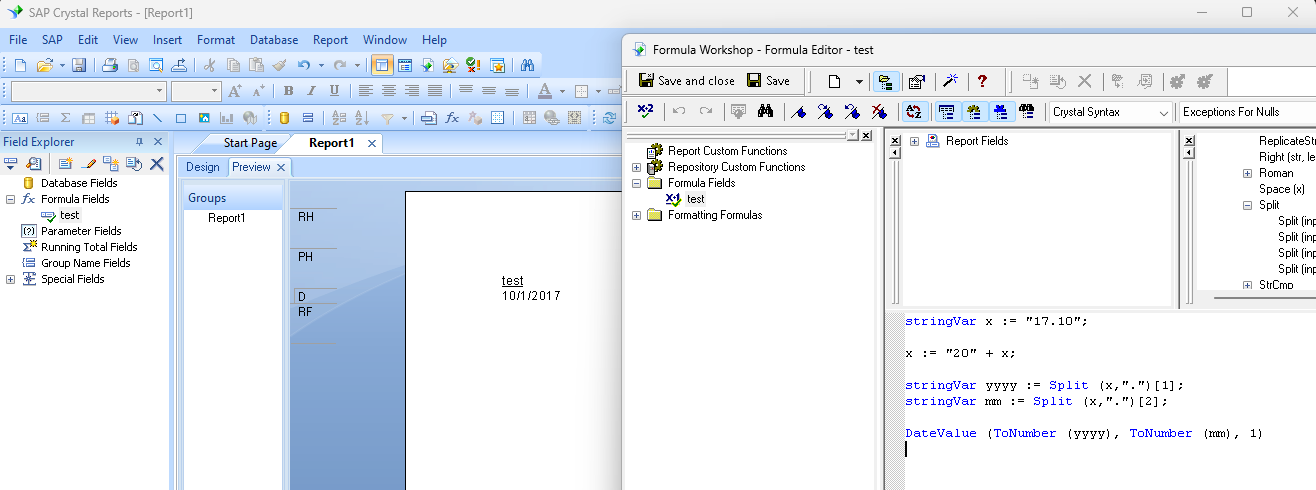Click the Check formula syntax (X+2) icon
Image resolution: width=1316 pixels, height=490 pixels.
[x=645, y=112]
